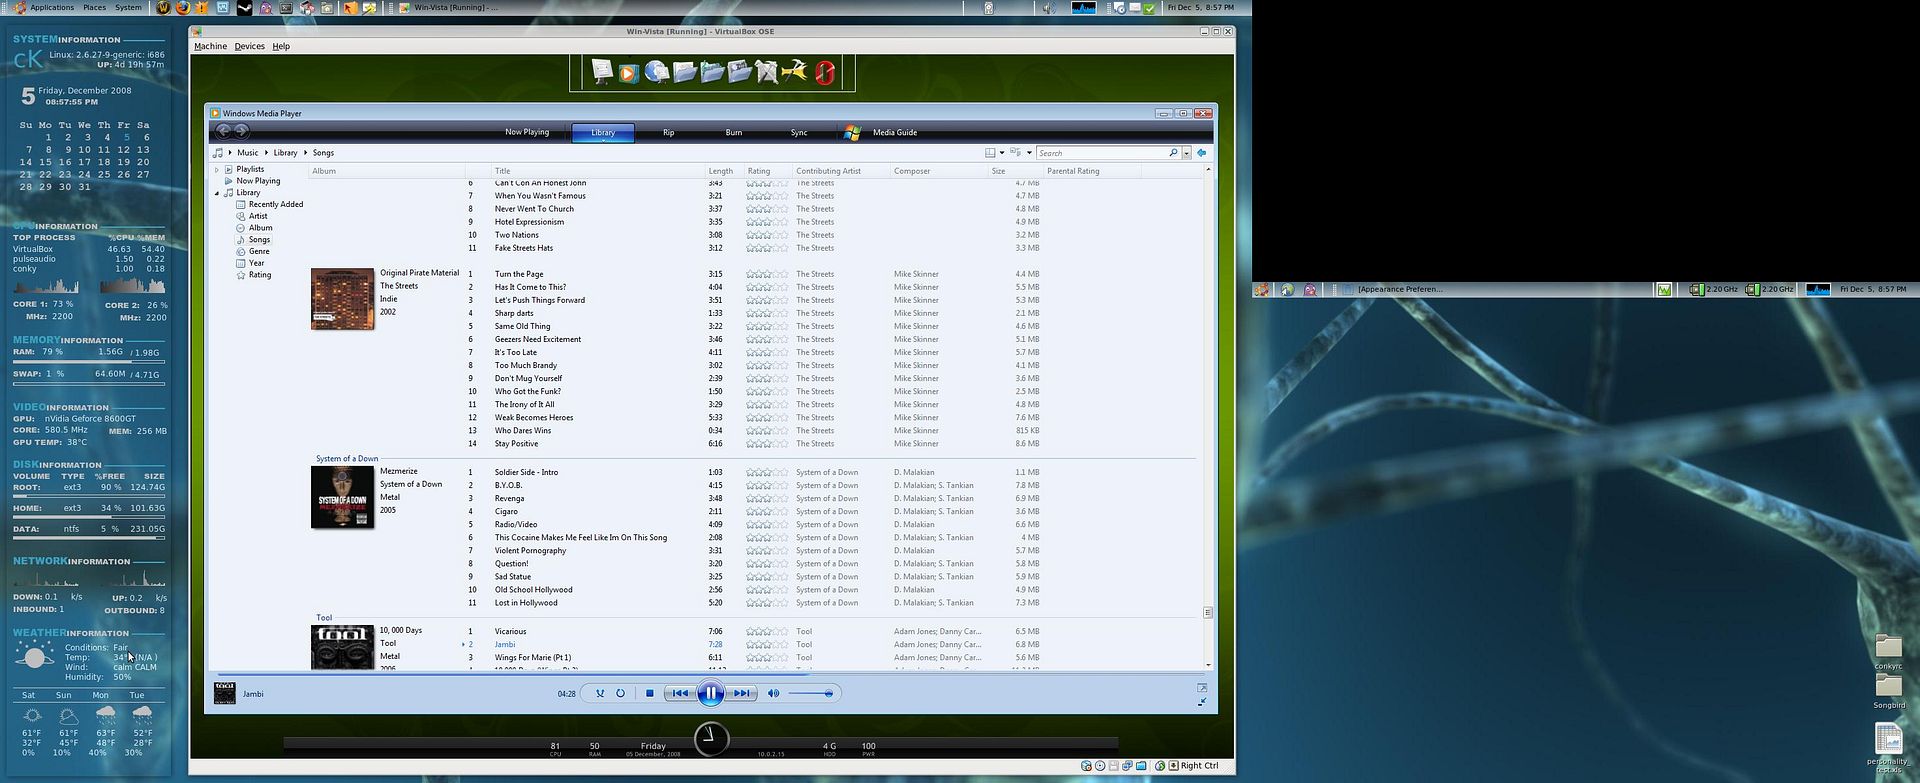Switch to compact mode via the bottom-right arrow
The width and height of the screenshot is (1920, 783).
pyautogui.click(x=1202, y=702)
